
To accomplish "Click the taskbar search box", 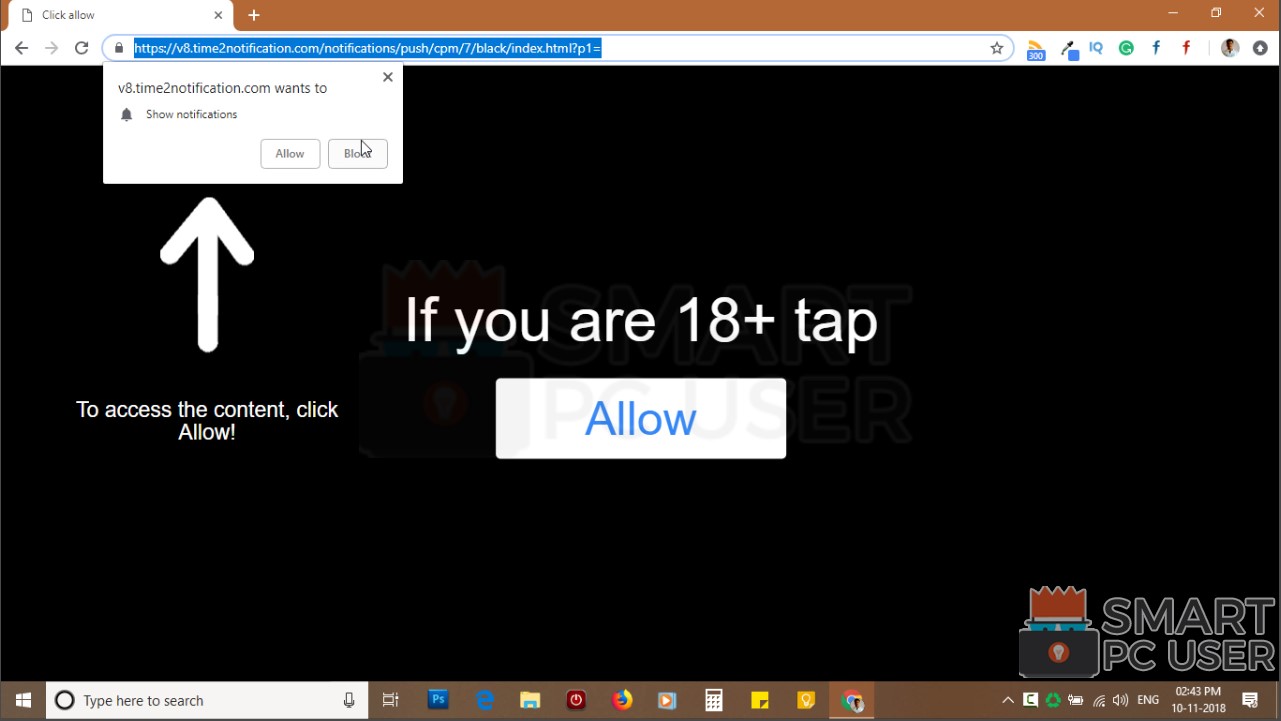I will point(207,700).
